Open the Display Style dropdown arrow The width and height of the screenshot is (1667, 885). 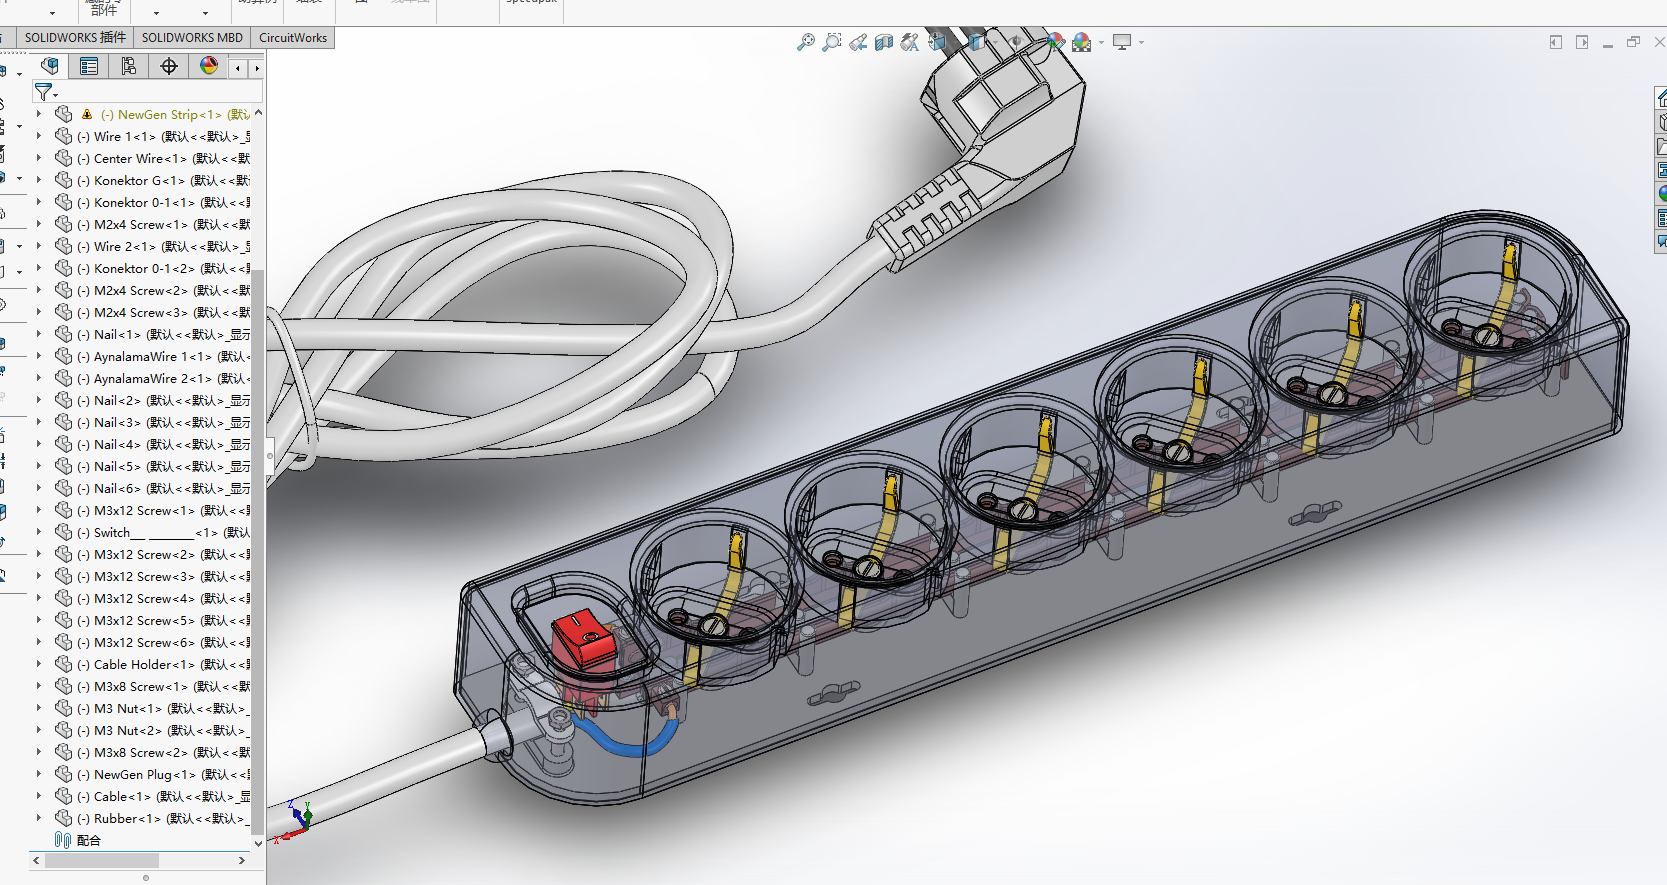coord(995,43)
